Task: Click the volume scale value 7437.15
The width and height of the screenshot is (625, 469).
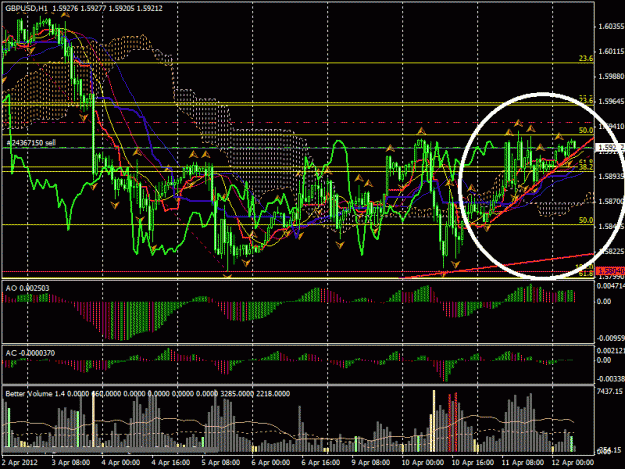Action: 609,392
